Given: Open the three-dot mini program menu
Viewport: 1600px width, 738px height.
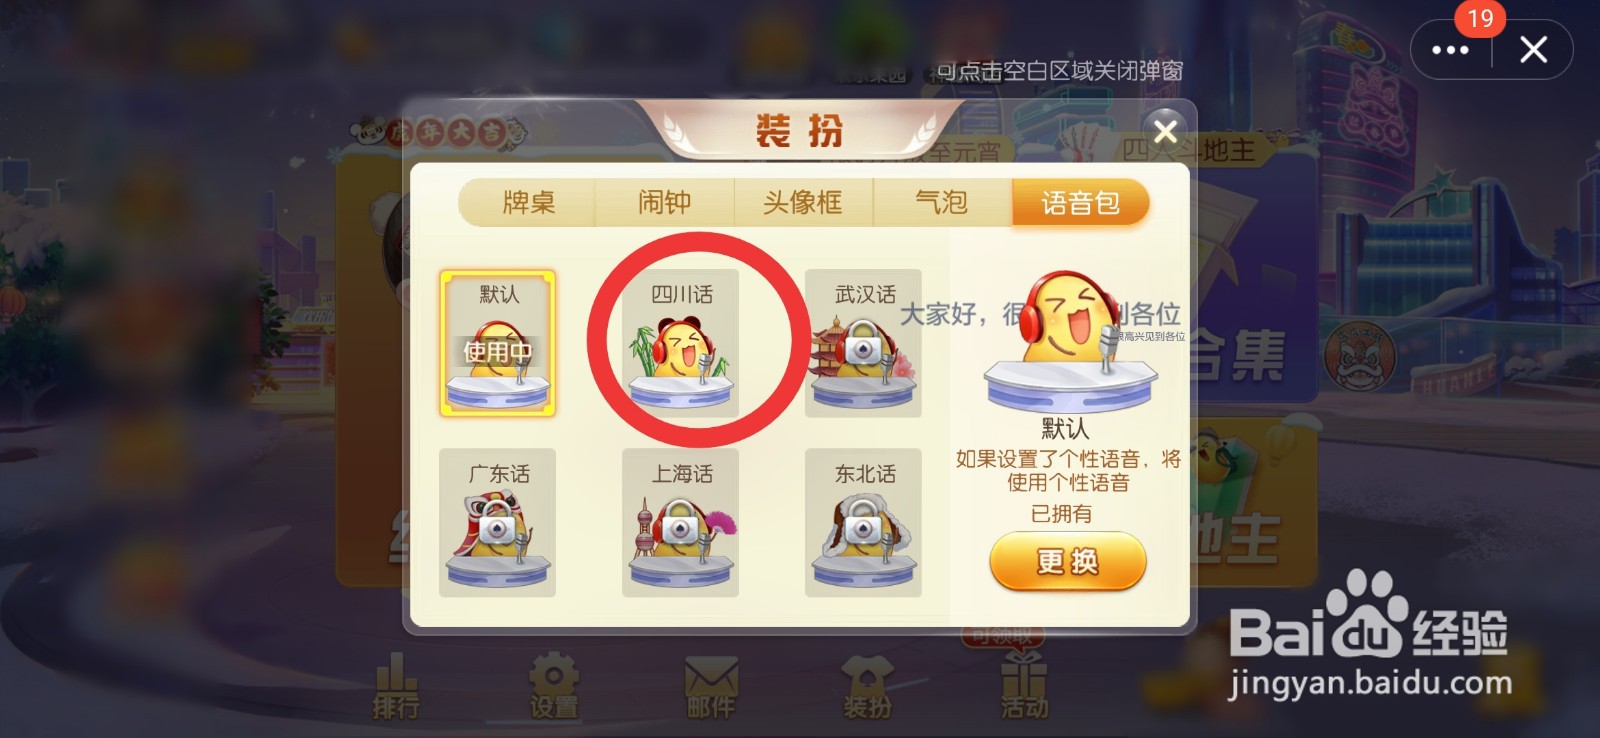Looking at the screenshot, I should coord(1450,50).
